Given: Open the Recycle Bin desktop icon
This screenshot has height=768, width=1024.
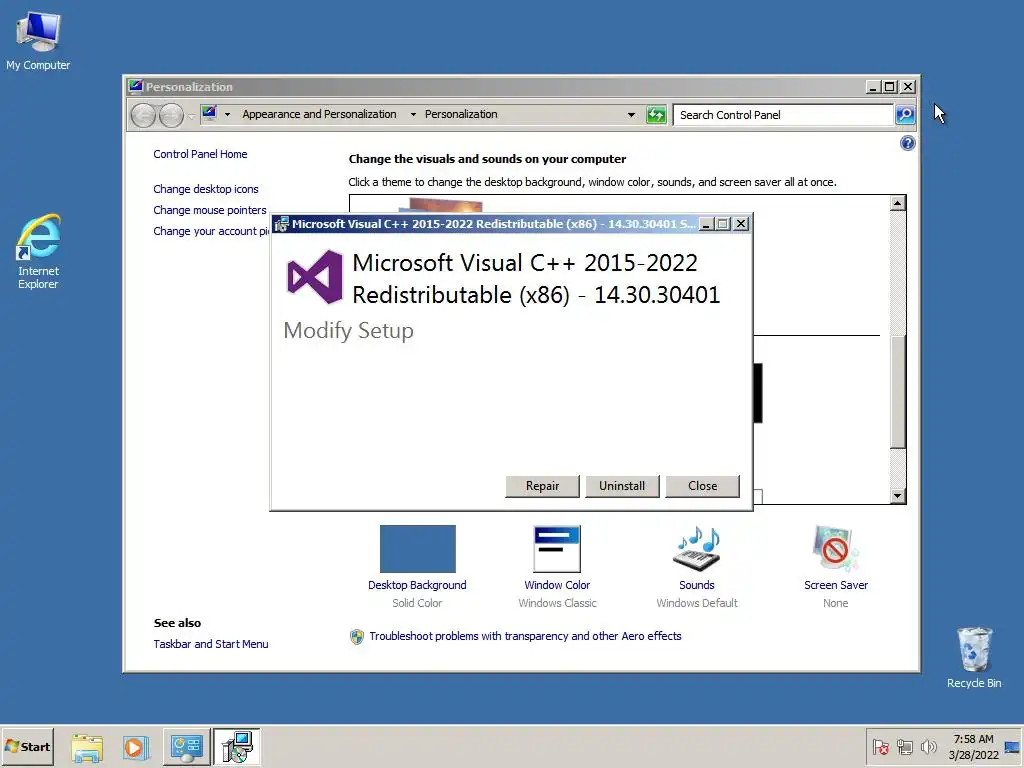Looking at the screenshot, I should tap(974, 658).
